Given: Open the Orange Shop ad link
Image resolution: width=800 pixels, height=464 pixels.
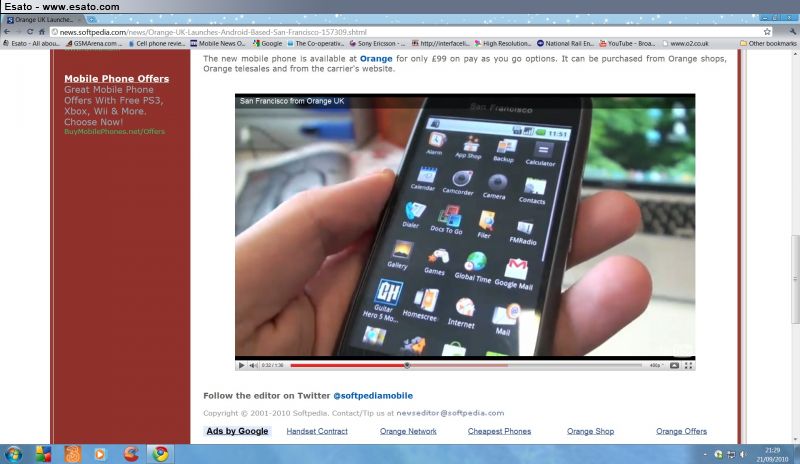Looking at the screenshot, I should [x=590, y=431].
